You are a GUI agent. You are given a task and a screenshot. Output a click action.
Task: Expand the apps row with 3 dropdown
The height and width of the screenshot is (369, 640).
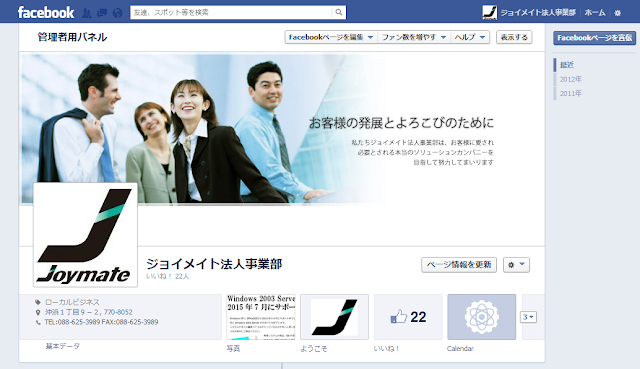pos(528,317)
